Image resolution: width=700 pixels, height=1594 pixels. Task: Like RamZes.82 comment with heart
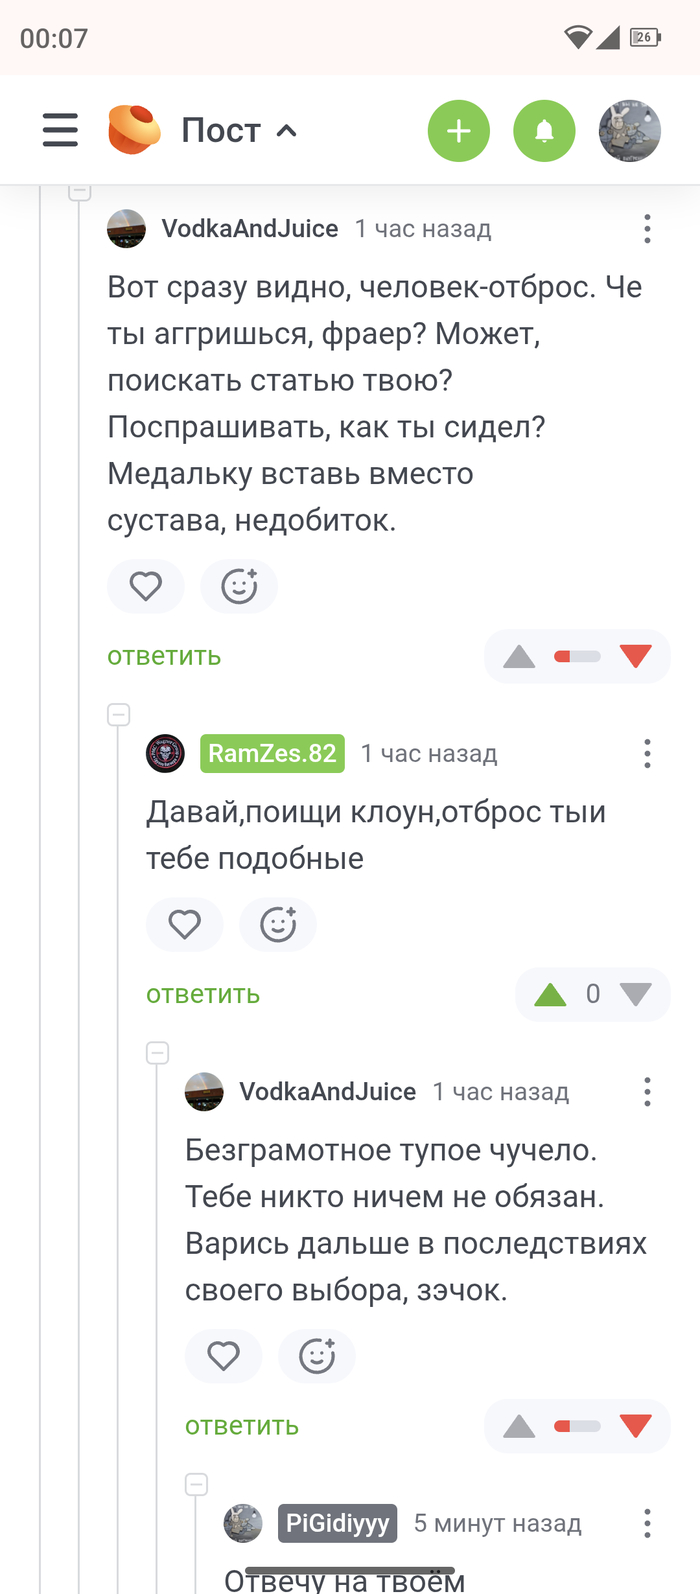pos(184,924)
